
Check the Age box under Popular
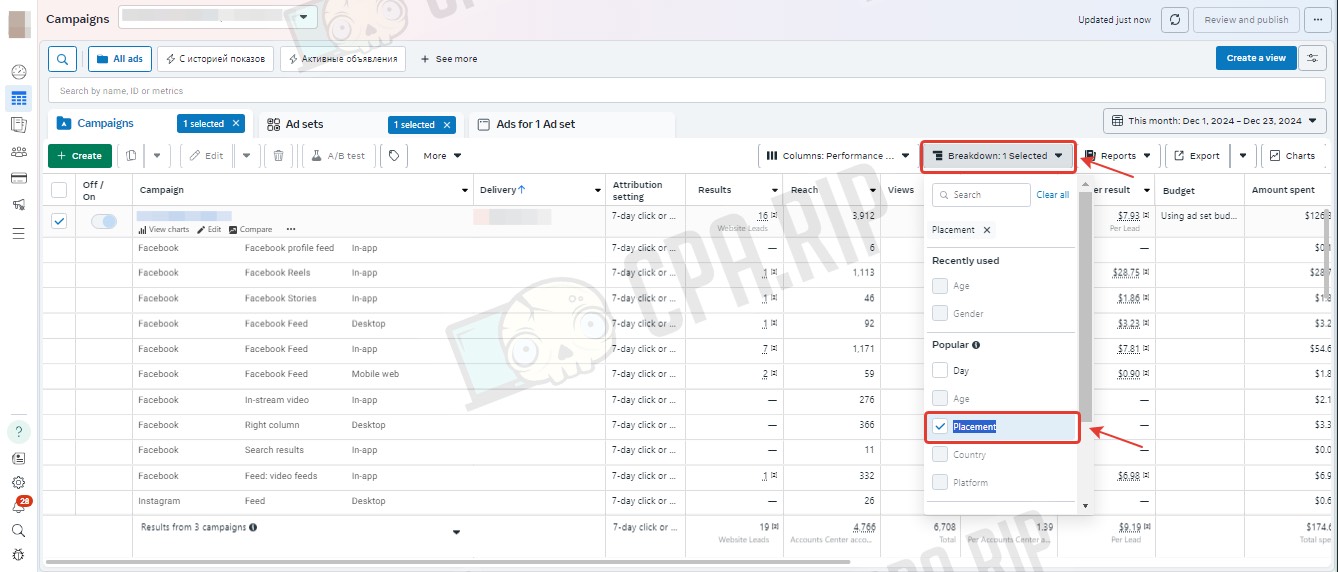(940, 398)
